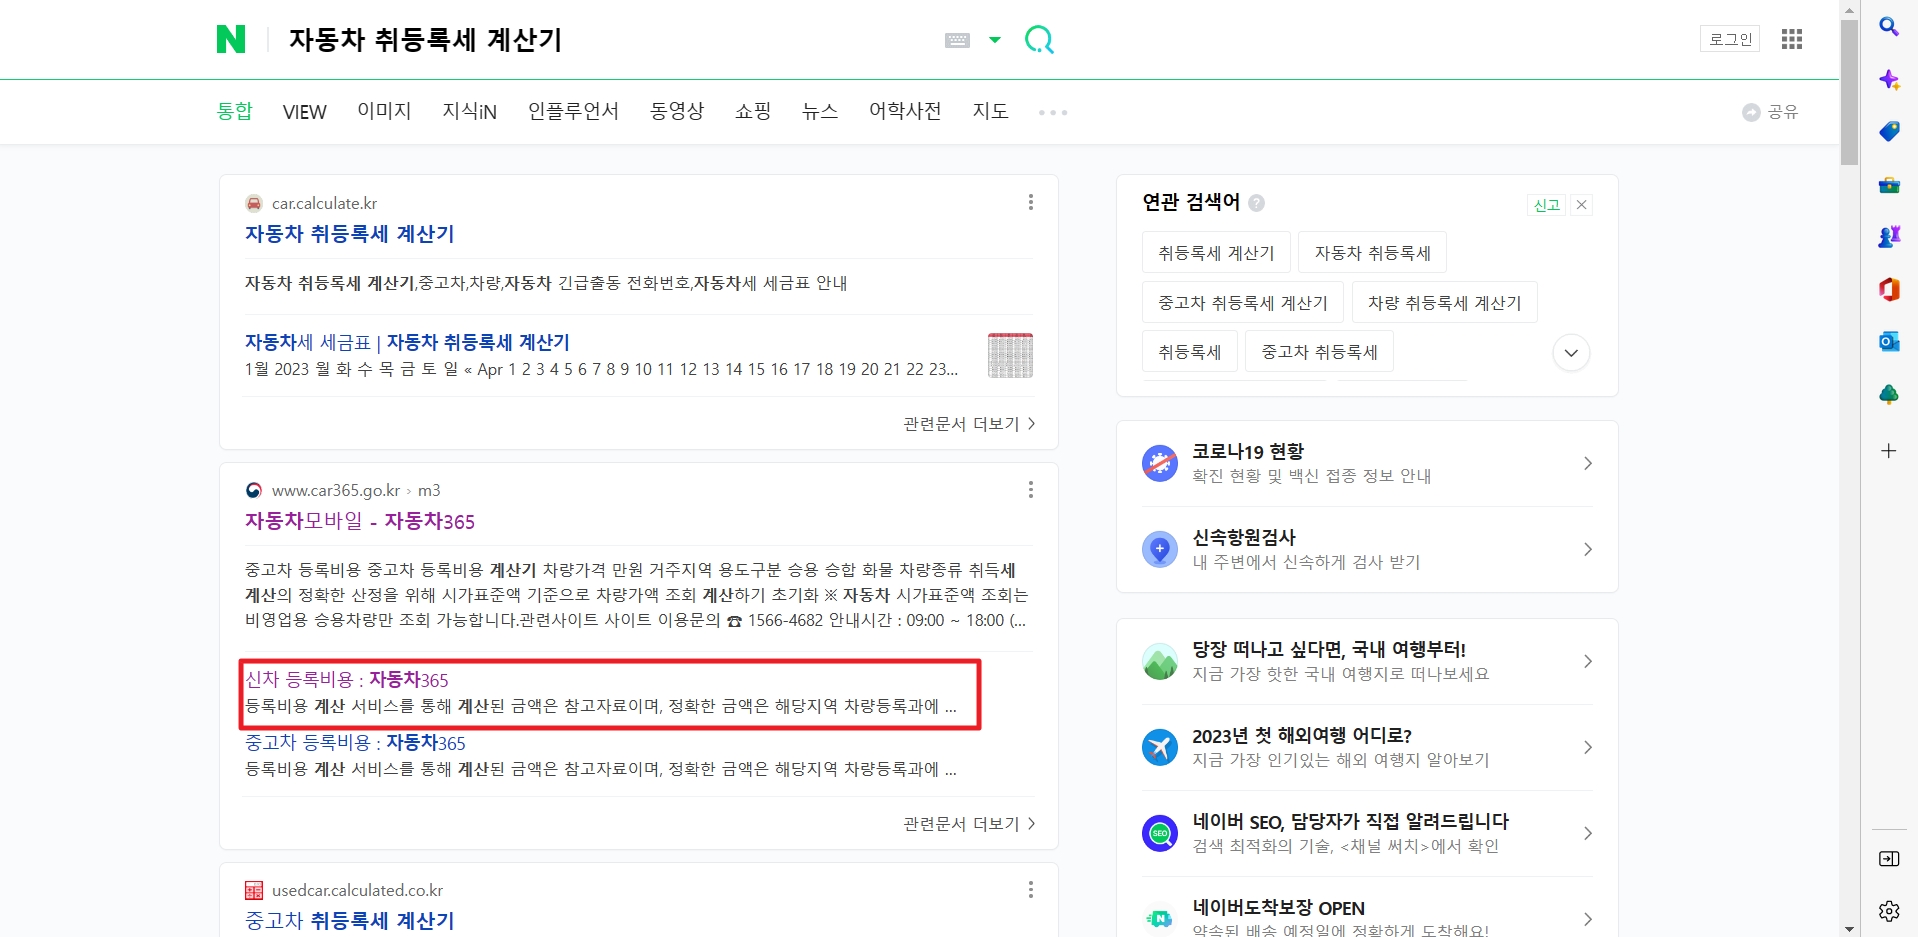Click the Naver N logo
The width and height of the screenshot is (1918, 937).
click(231, 39)
